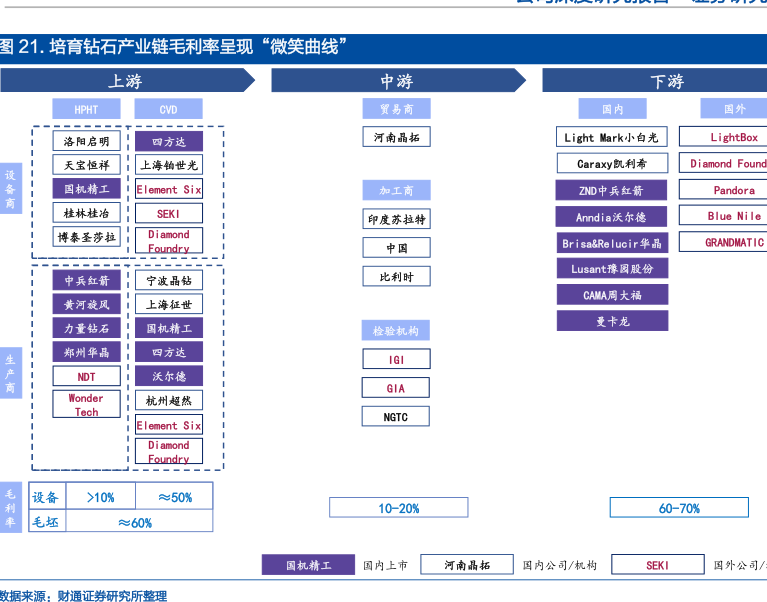
Task: Click the 60-70% gross margin box
Action: 679,508
